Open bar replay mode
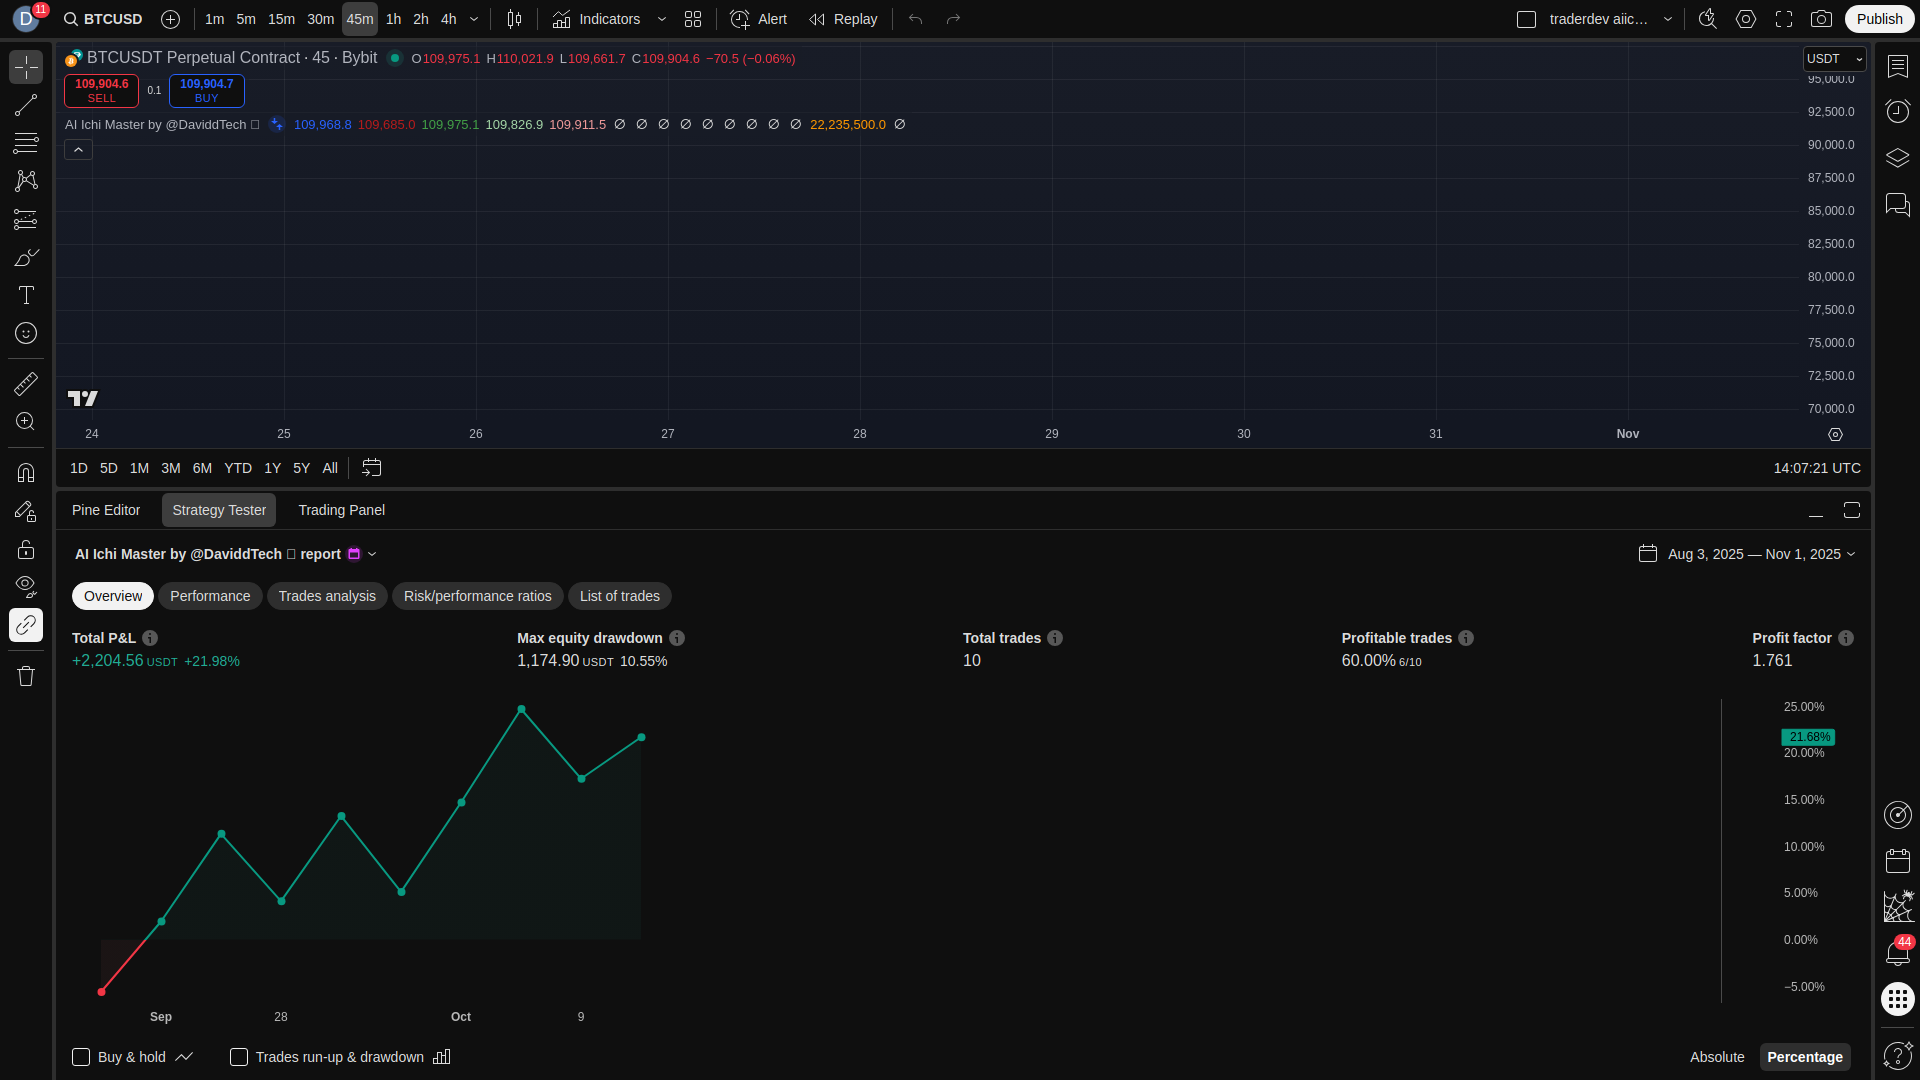This screenshot has height=1080, width=1920. [x=843, y=19]
